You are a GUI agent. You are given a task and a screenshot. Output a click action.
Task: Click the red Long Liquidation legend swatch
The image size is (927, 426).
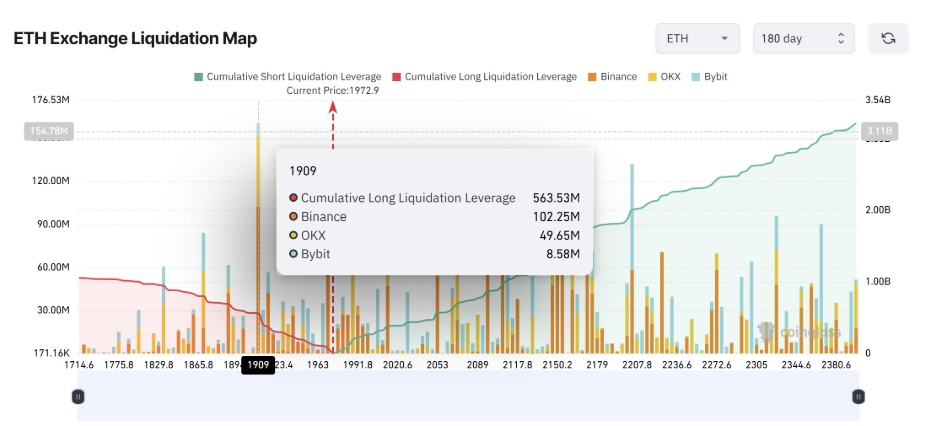pyautogui.click(x=397, y=77)
